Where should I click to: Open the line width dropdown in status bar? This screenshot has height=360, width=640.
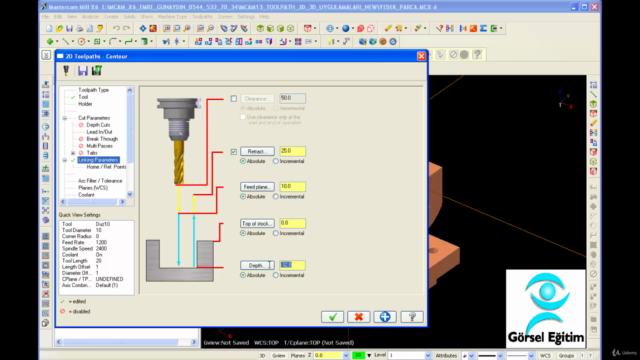(531, 356)
